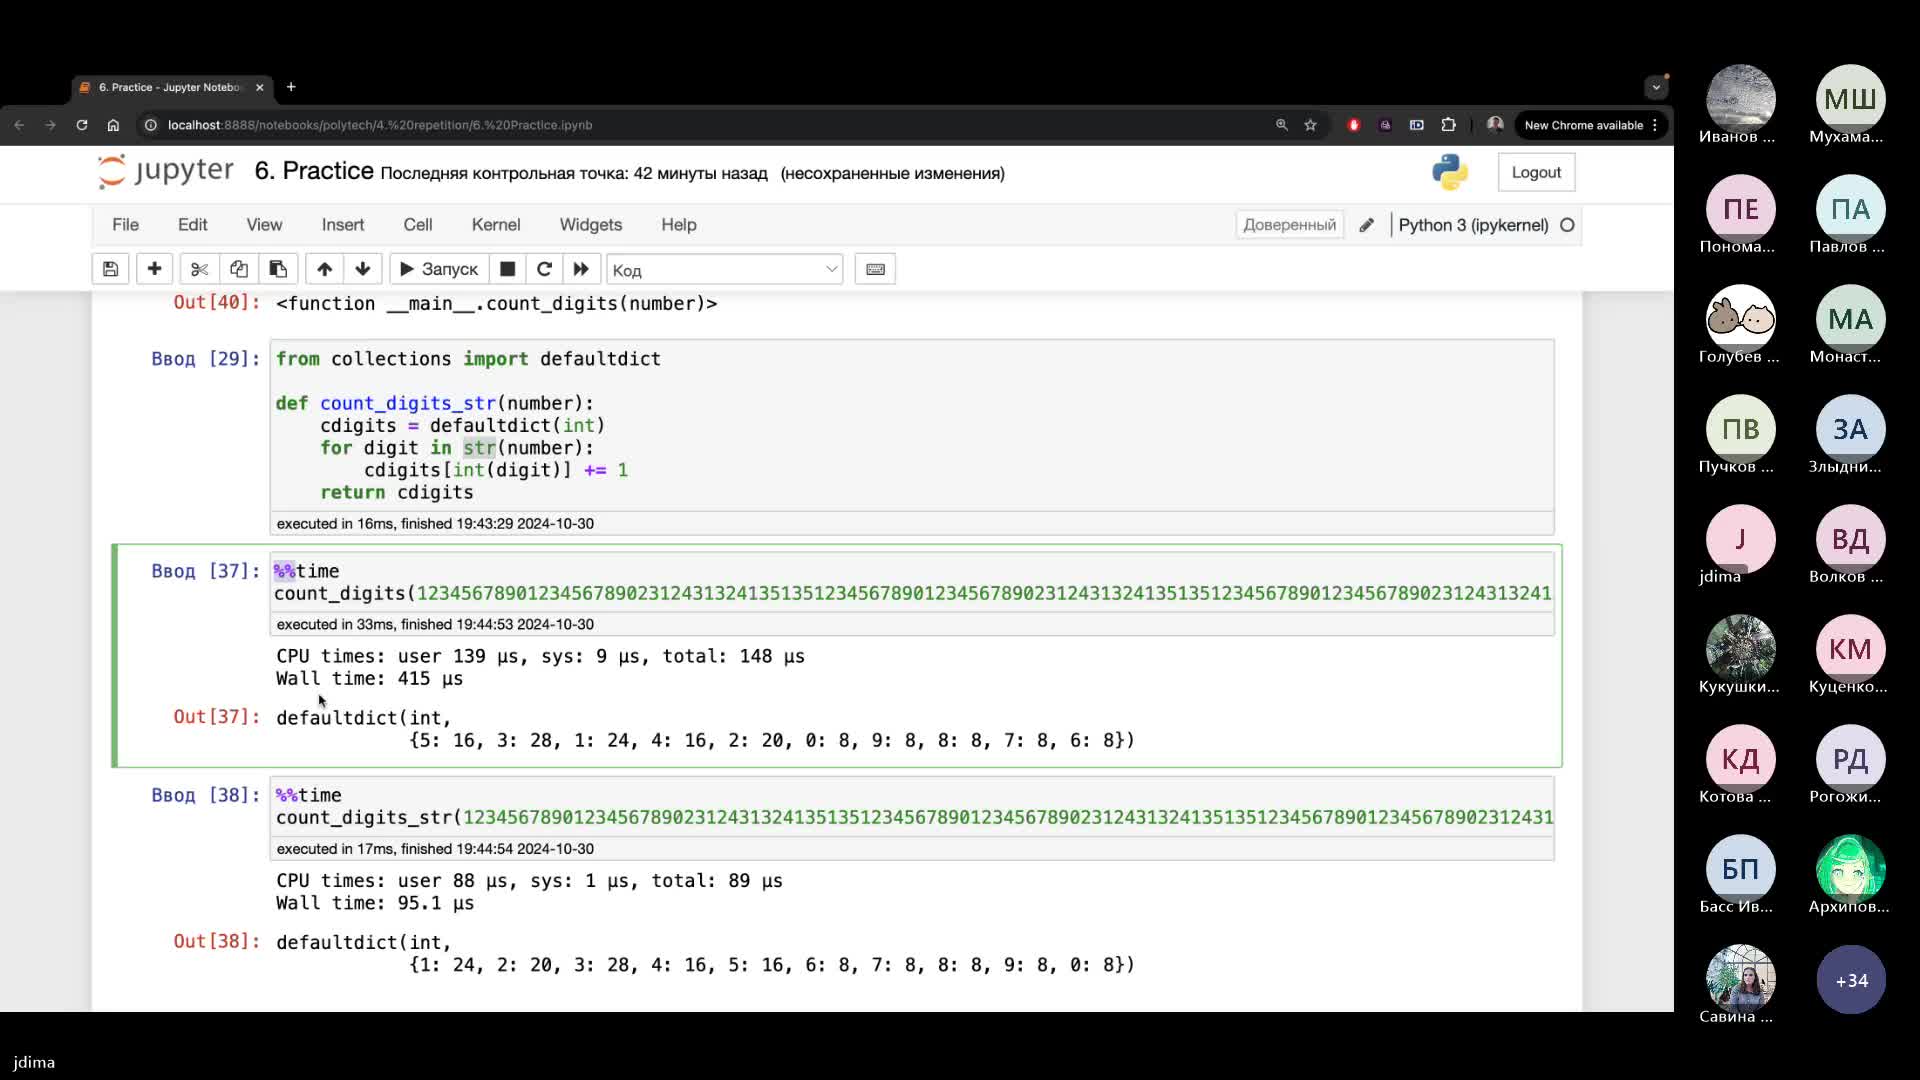1920x1080 pixels.
Task: Click the kernel idle indicator circle
Action: [x=1567, y=225]
